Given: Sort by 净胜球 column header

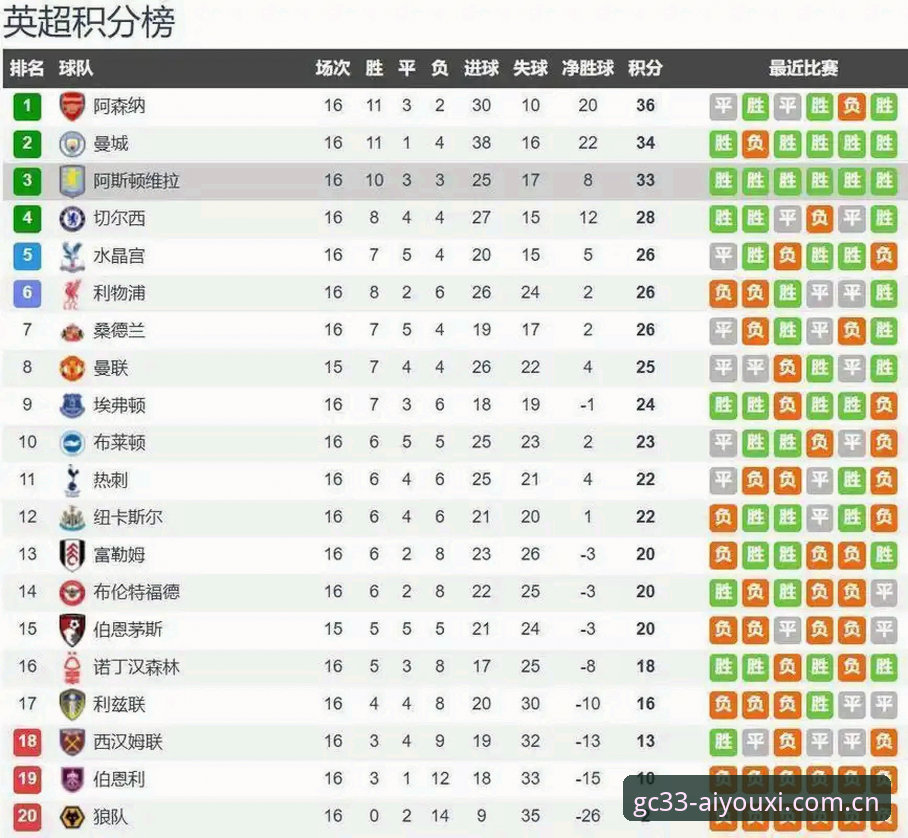Looking at the screenshot, I should tap(587, 68).
